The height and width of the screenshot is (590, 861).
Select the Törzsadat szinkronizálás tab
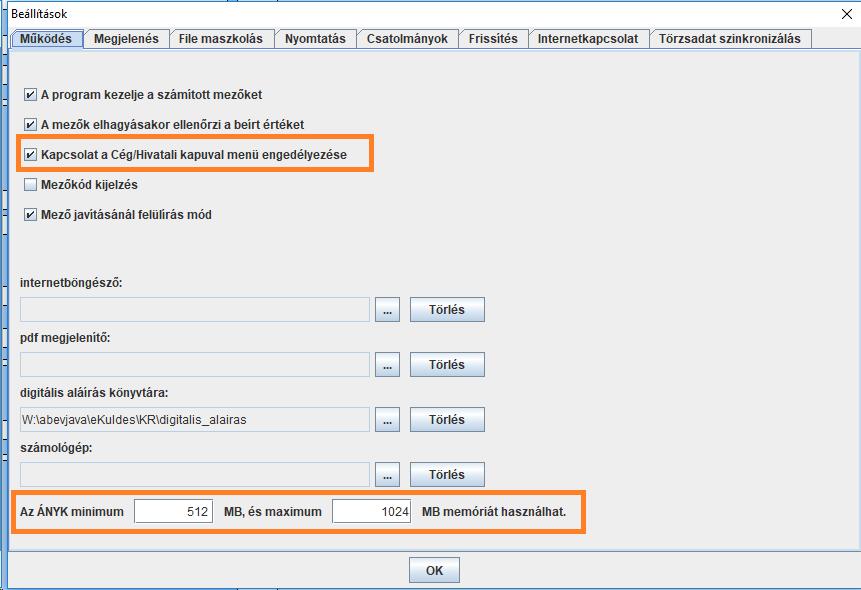730,39
